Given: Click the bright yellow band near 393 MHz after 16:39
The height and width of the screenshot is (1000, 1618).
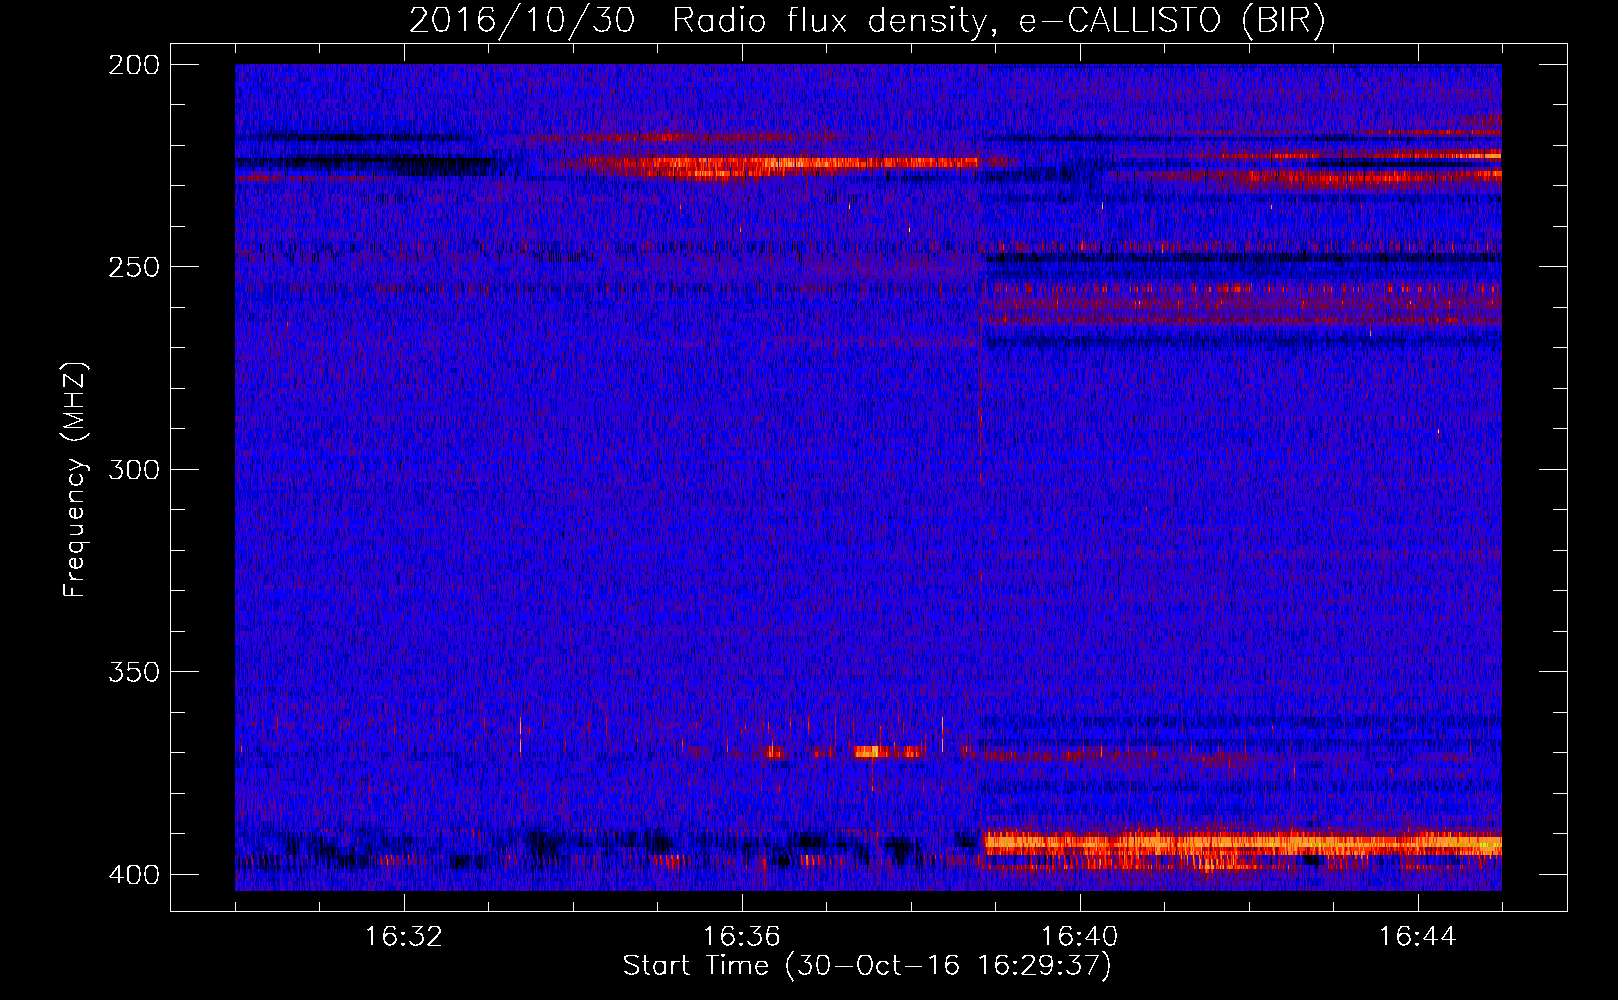Looking at the screenshot, I should 1242,844.
